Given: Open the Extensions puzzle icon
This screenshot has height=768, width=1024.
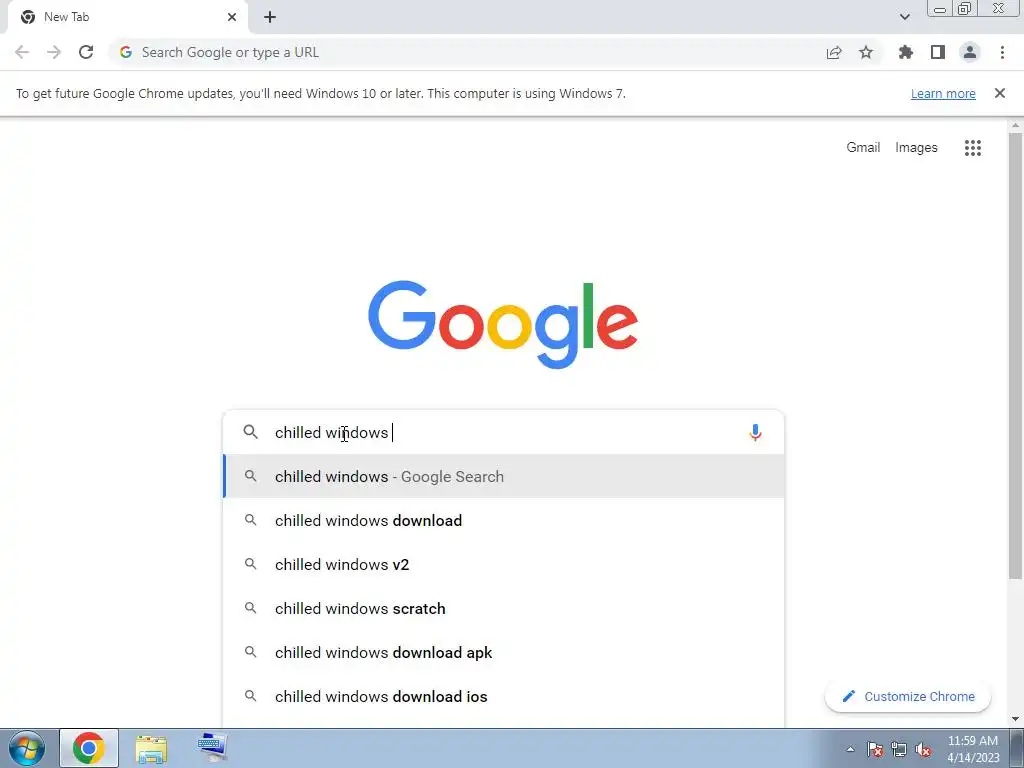Looking at the screenshot, I should pyautogui.click(x=906, y=52).
